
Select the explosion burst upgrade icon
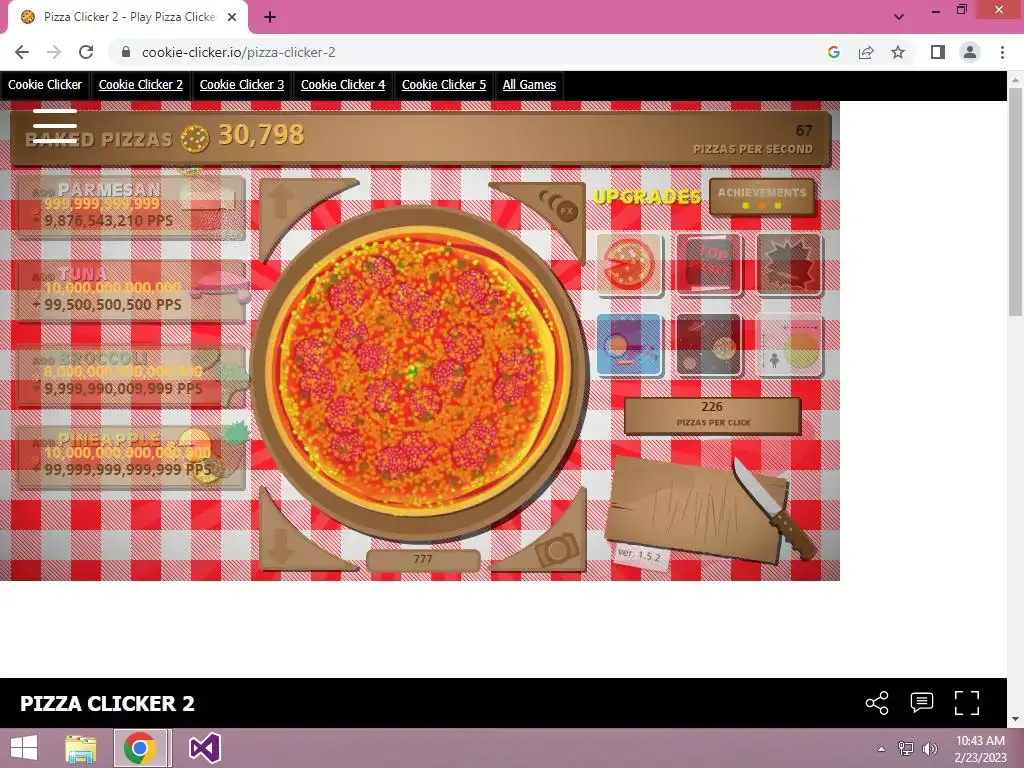[x=789, y=264]
